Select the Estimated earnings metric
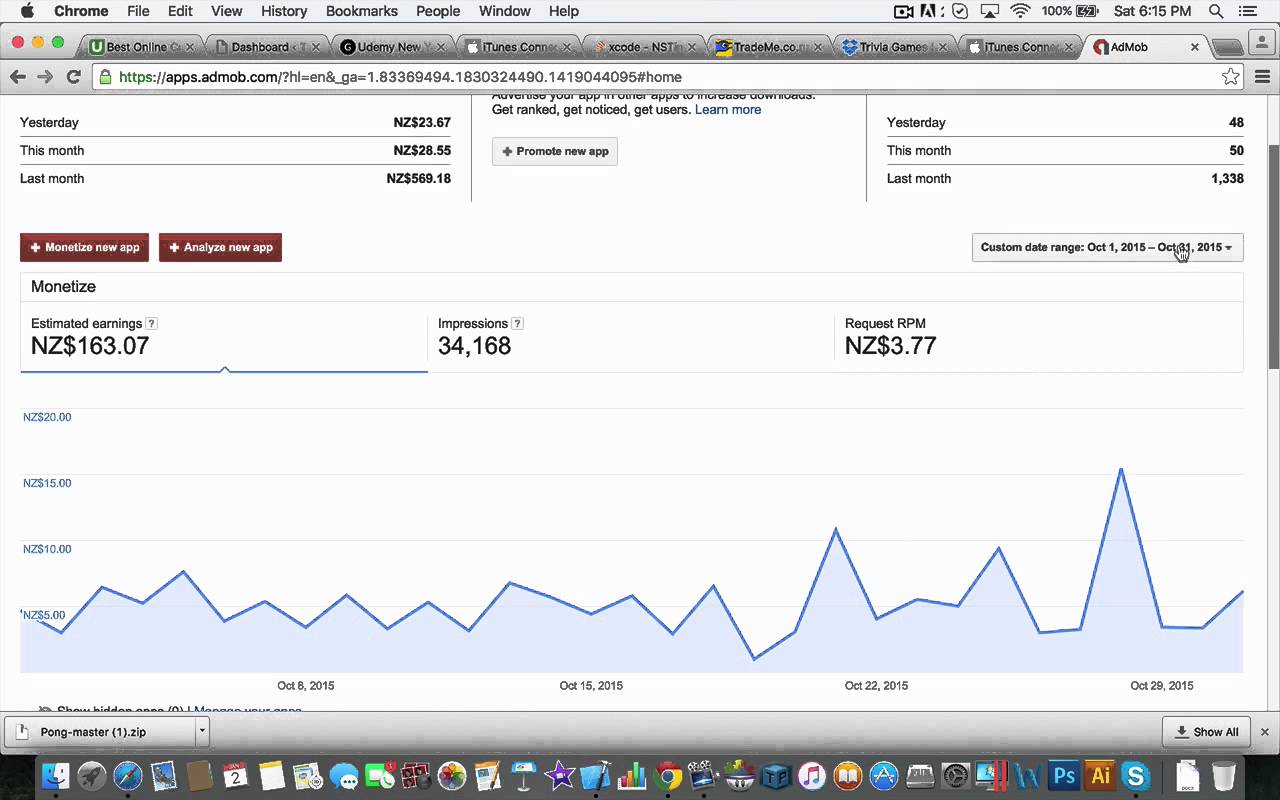Screen dimensions: 1280x800 coord(224,340)
